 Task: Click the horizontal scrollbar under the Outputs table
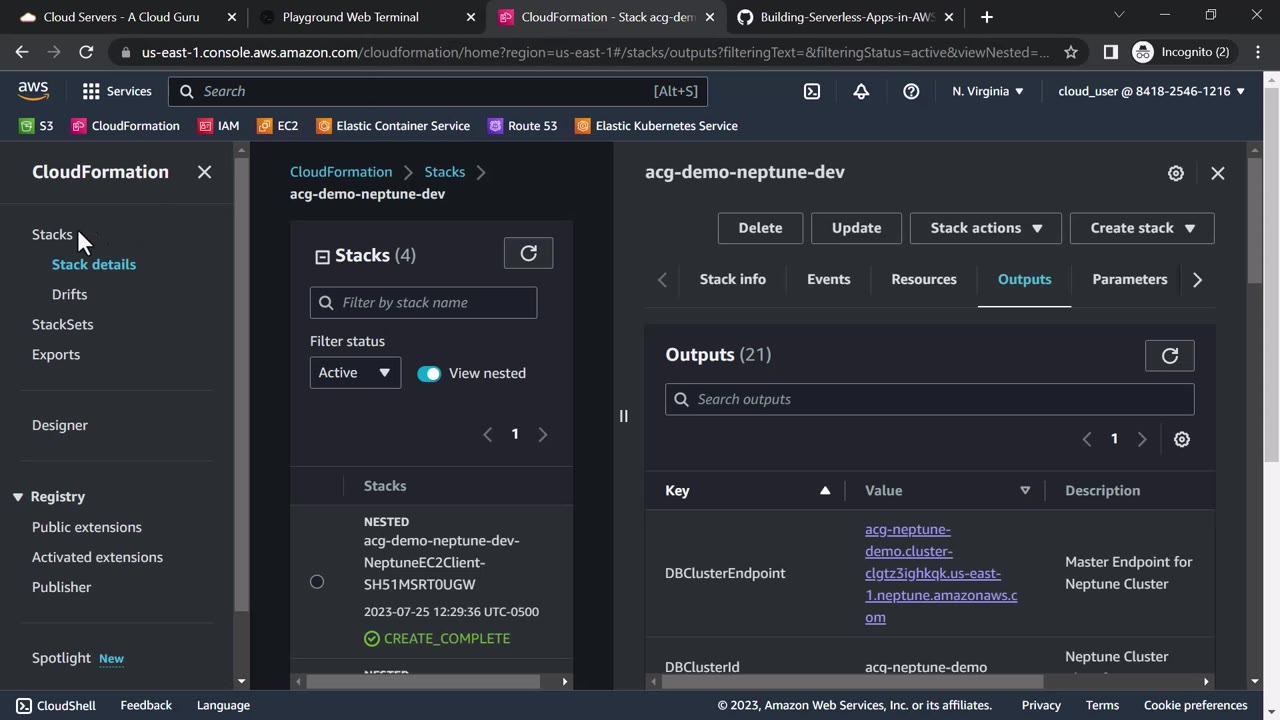852,682
